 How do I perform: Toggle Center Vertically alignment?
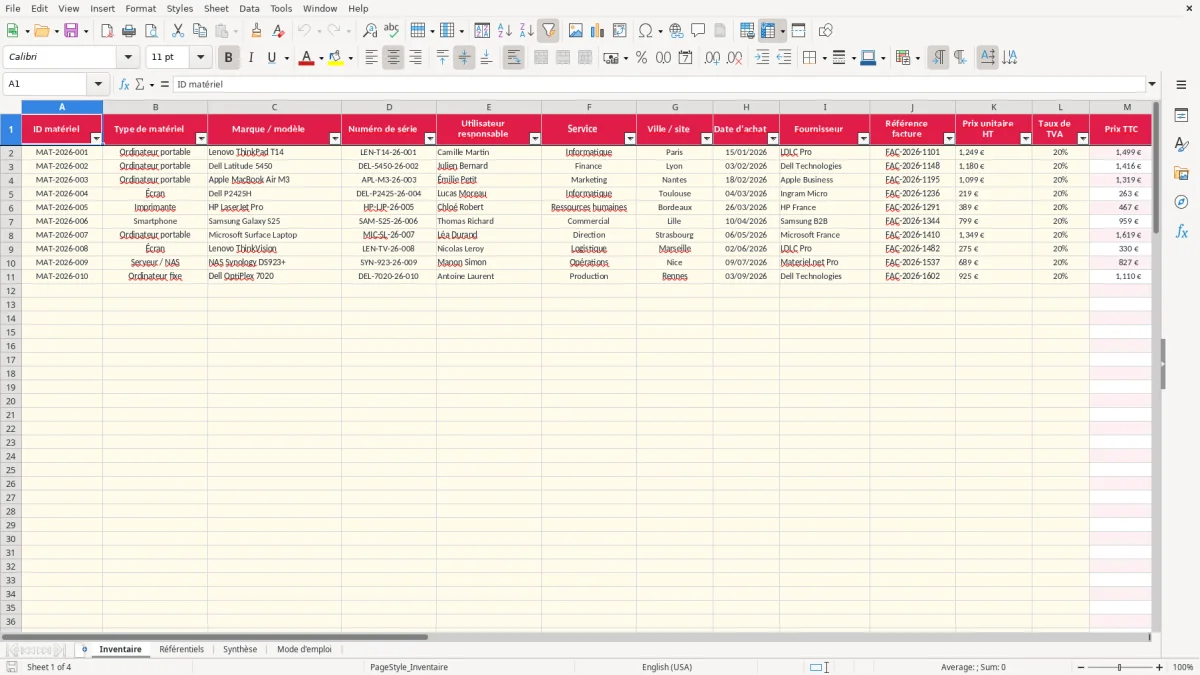coord(464,58)
